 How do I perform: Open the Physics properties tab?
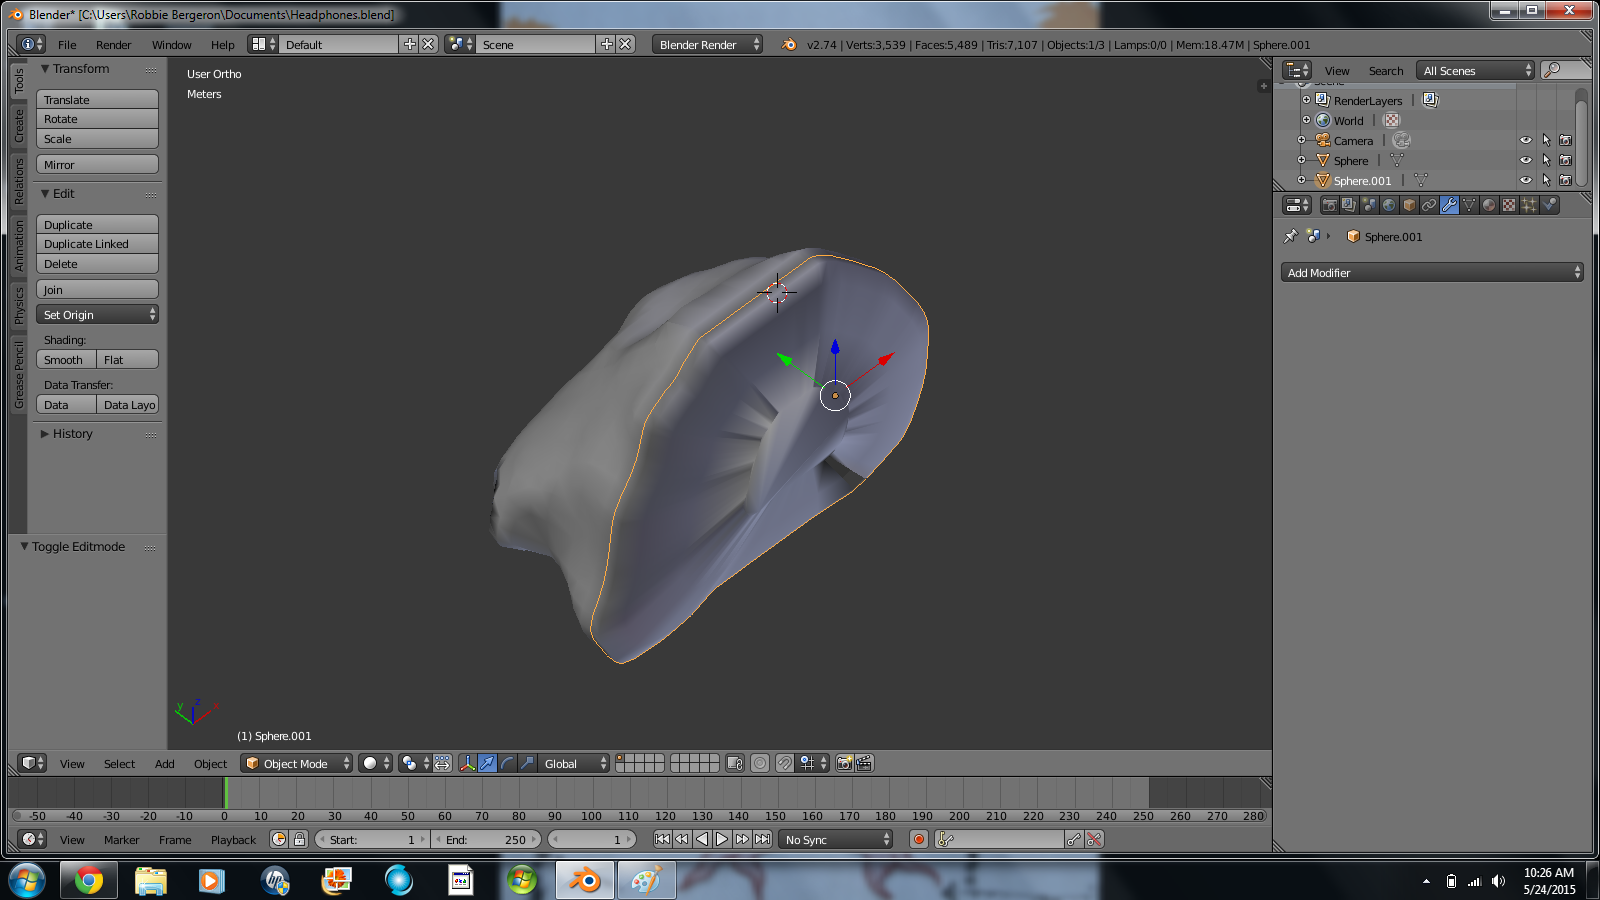(x=1549, y=205)
